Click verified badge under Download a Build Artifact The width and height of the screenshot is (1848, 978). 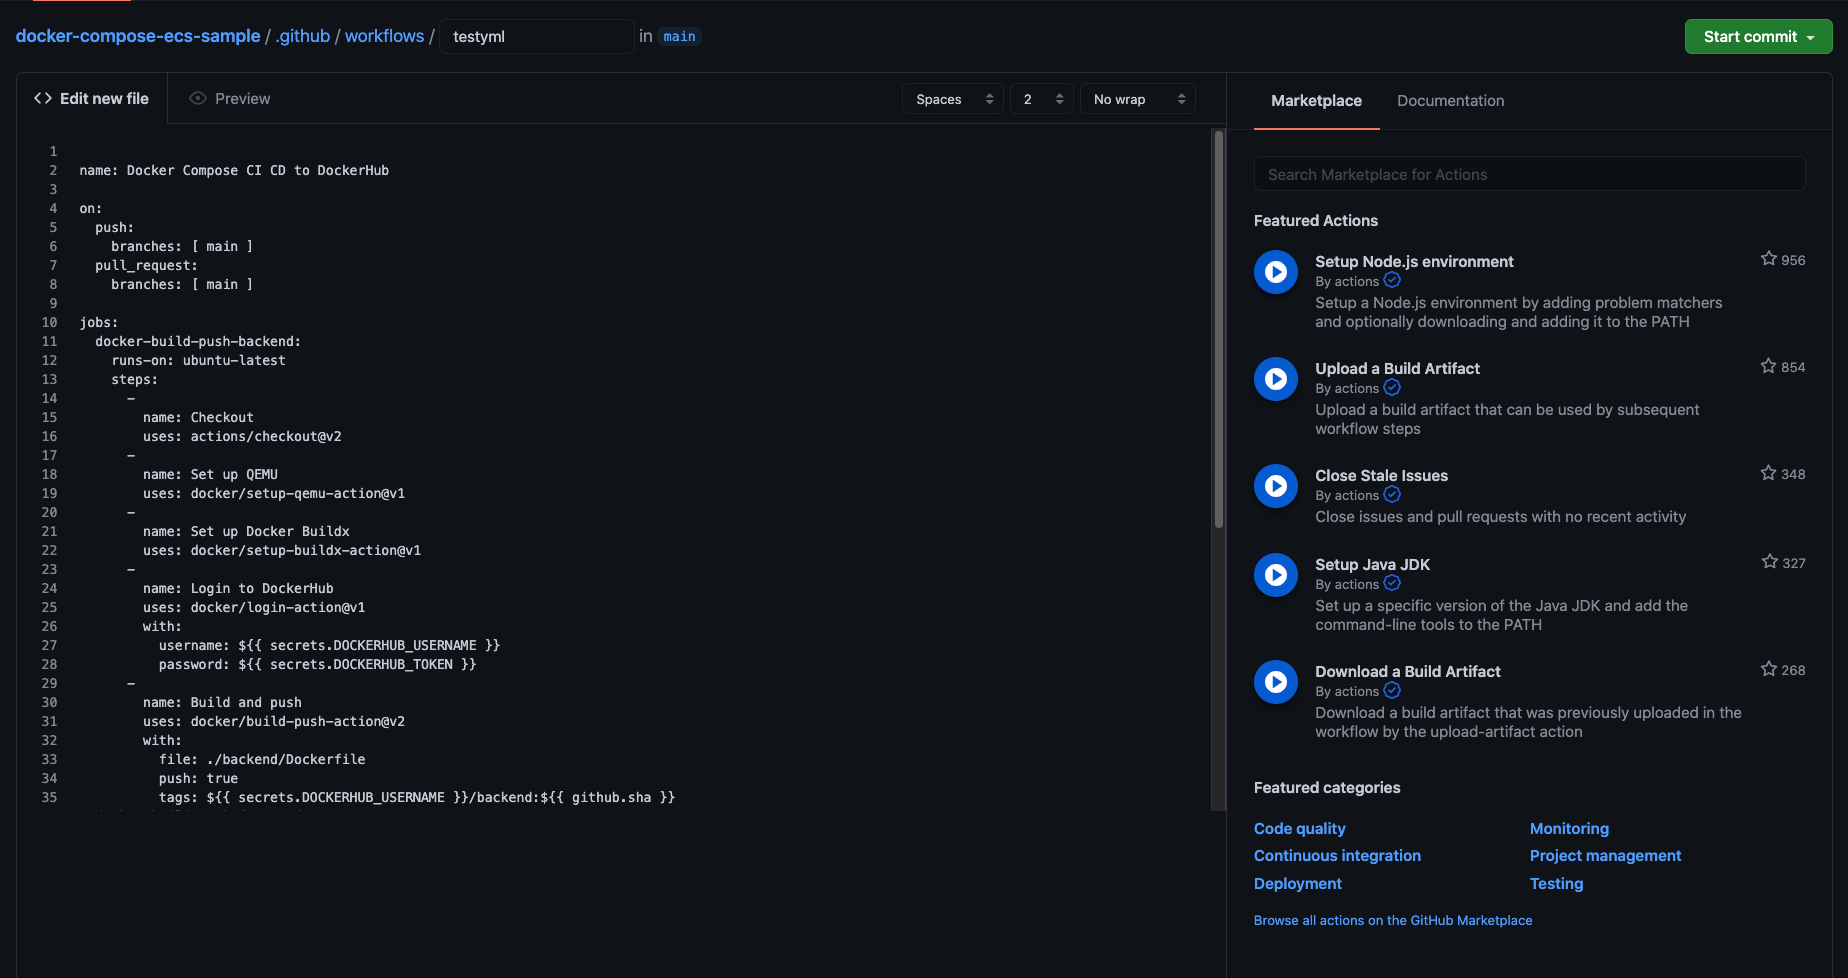[x=1392, y=691]
